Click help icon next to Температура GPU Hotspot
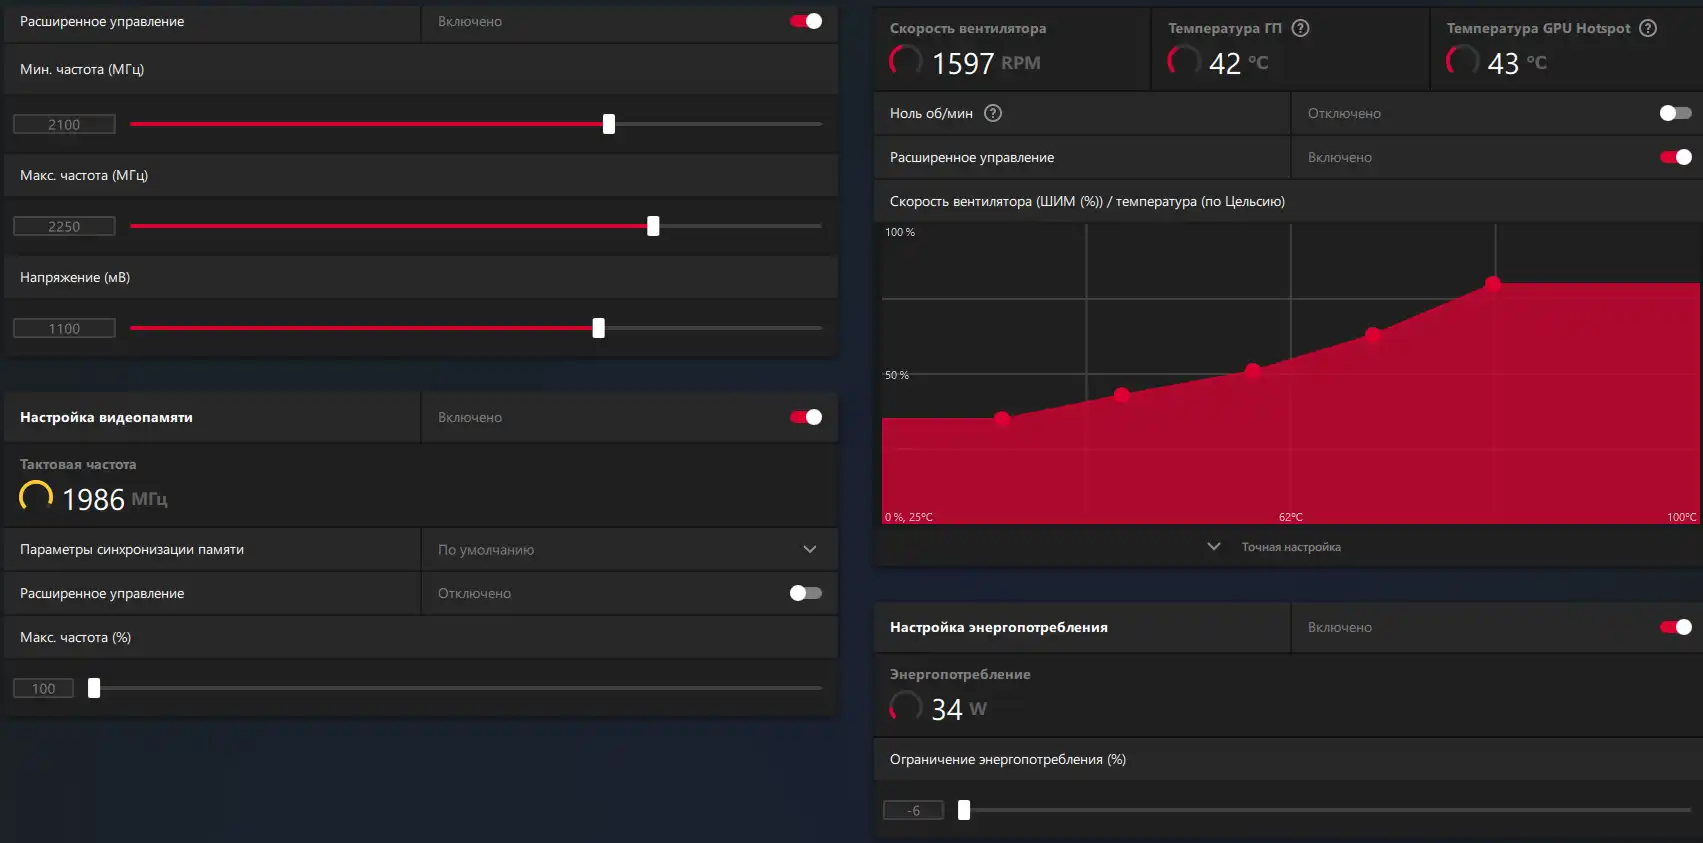The image size is (1703, 843). click(x=1648, y=28)
